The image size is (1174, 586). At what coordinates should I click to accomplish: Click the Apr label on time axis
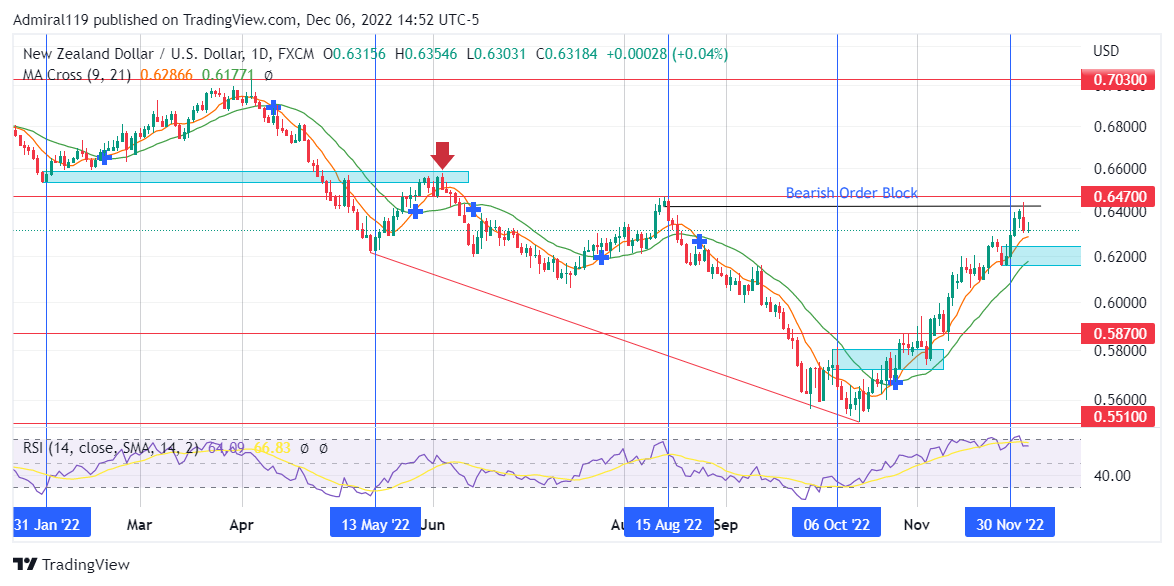[242, 525]
